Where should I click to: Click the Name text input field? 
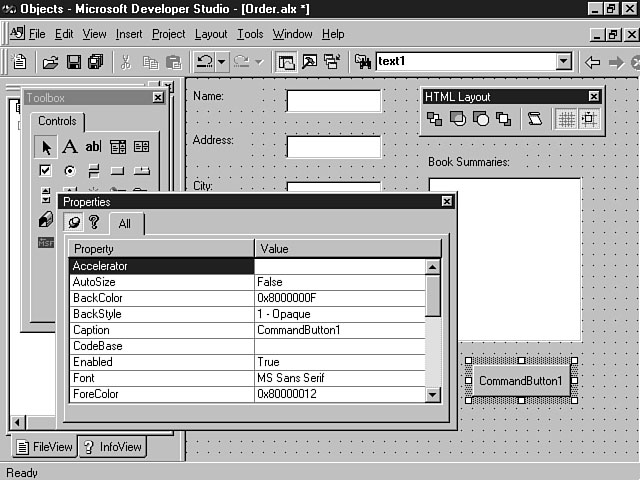point(333,101)
